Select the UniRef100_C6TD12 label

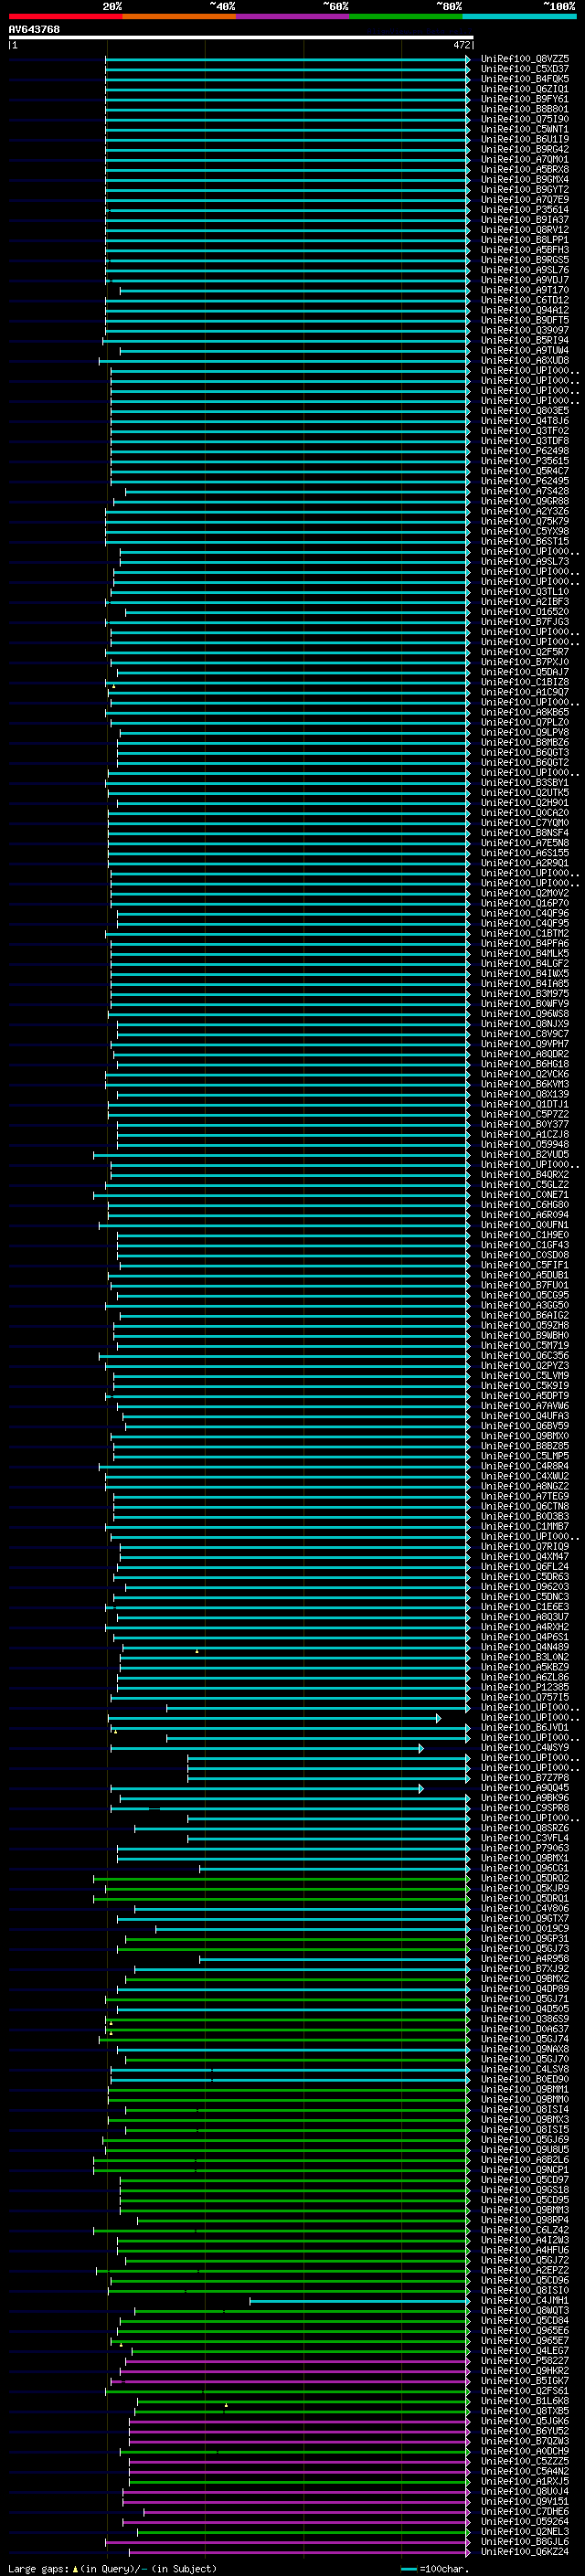[525, 300]
